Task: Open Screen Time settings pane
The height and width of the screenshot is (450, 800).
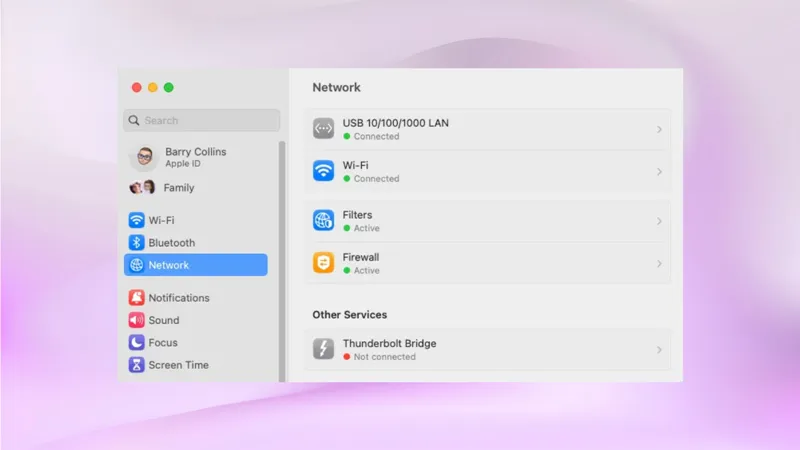Action: pos(195,365)
